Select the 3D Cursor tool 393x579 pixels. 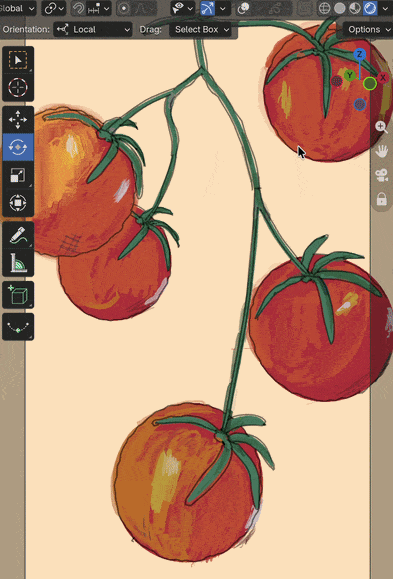[18, 88]
